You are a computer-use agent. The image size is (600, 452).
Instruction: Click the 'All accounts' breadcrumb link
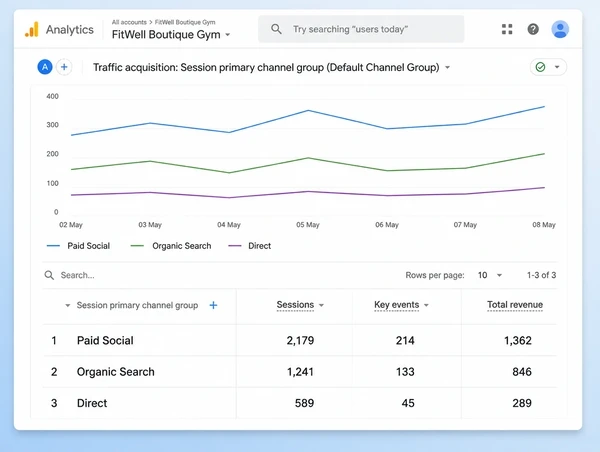(x=129, y=22)
